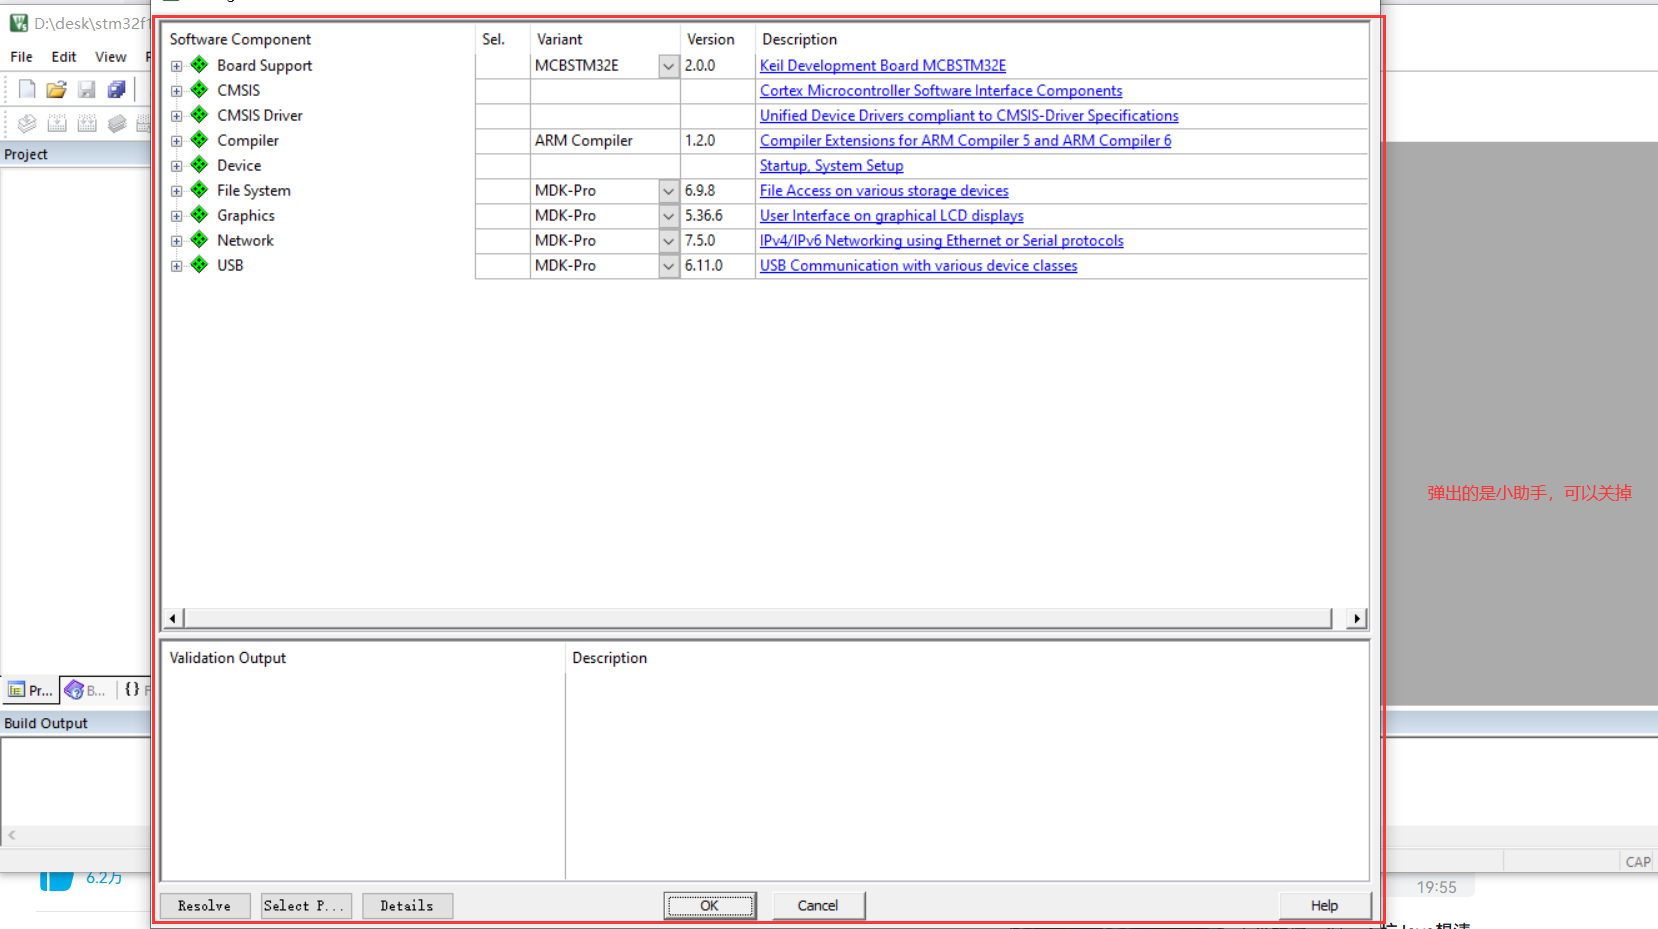Open the Compiler Extensions for ARM Compiler link
The height and width of the screenshot is (929, 1658).
point(965,140)
